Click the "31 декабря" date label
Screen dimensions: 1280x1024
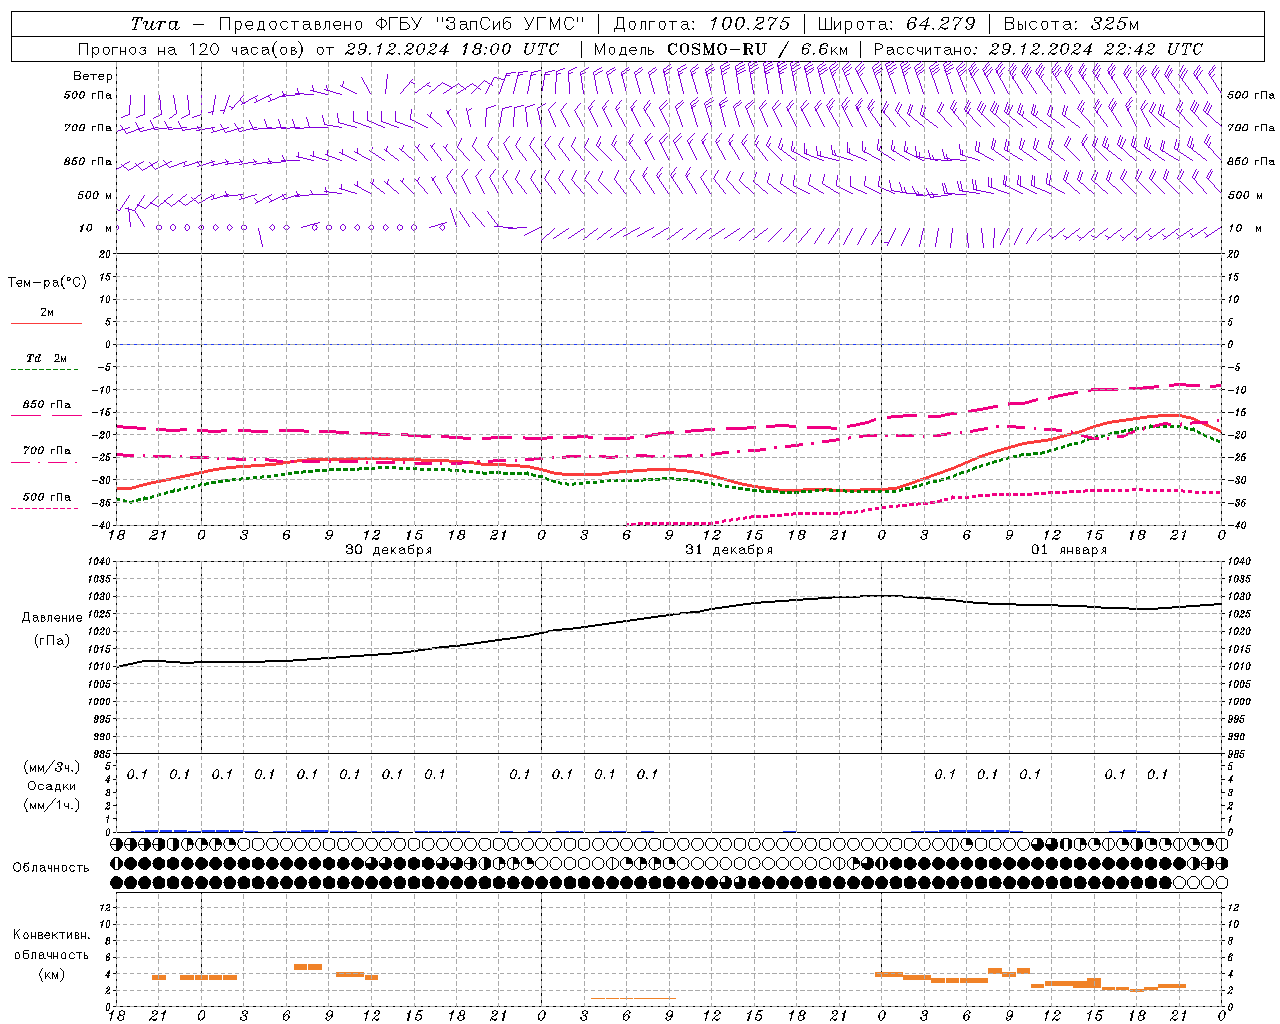tap(729, 550)
